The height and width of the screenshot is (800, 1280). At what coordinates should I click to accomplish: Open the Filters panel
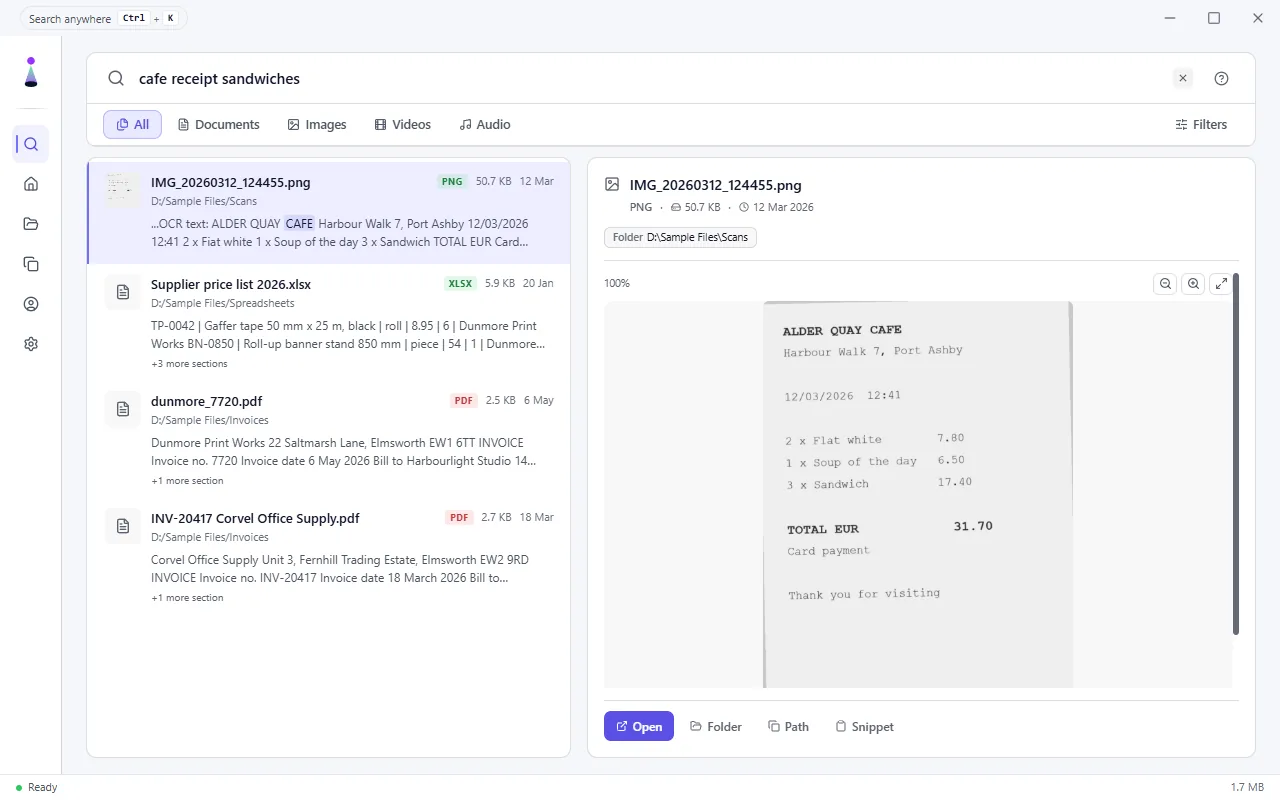pos(1201,125)
